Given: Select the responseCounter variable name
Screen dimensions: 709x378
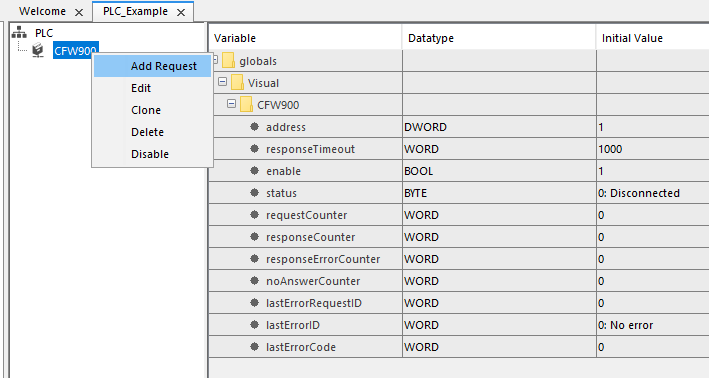Looking at the screenshot, I should click(311, 237).
